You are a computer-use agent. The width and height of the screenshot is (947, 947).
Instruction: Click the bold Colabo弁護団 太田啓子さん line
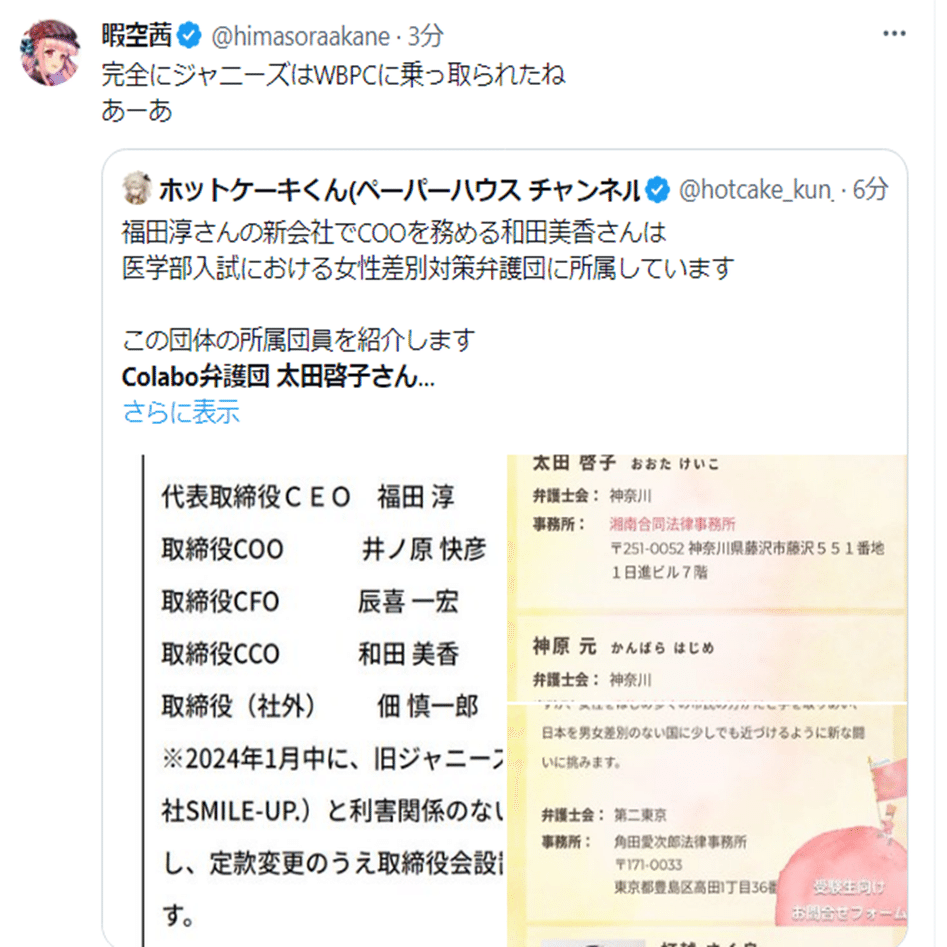(278, 377)
